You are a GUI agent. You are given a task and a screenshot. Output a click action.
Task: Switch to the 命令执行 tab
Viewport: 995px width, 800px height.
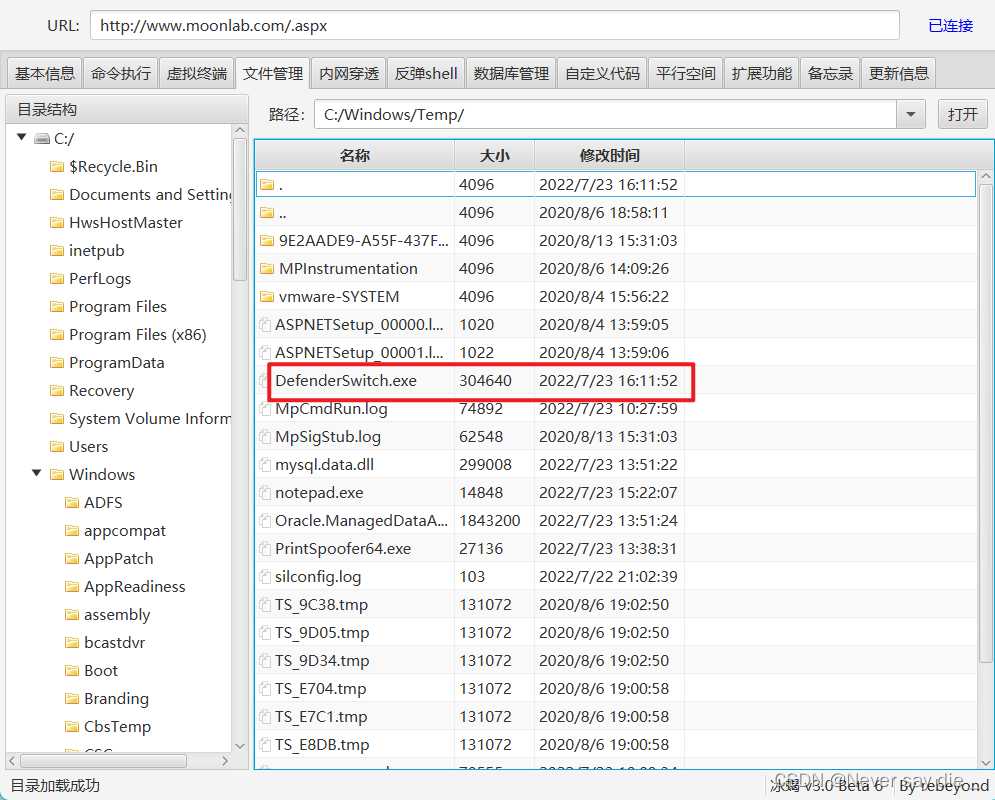coord(121,74)
